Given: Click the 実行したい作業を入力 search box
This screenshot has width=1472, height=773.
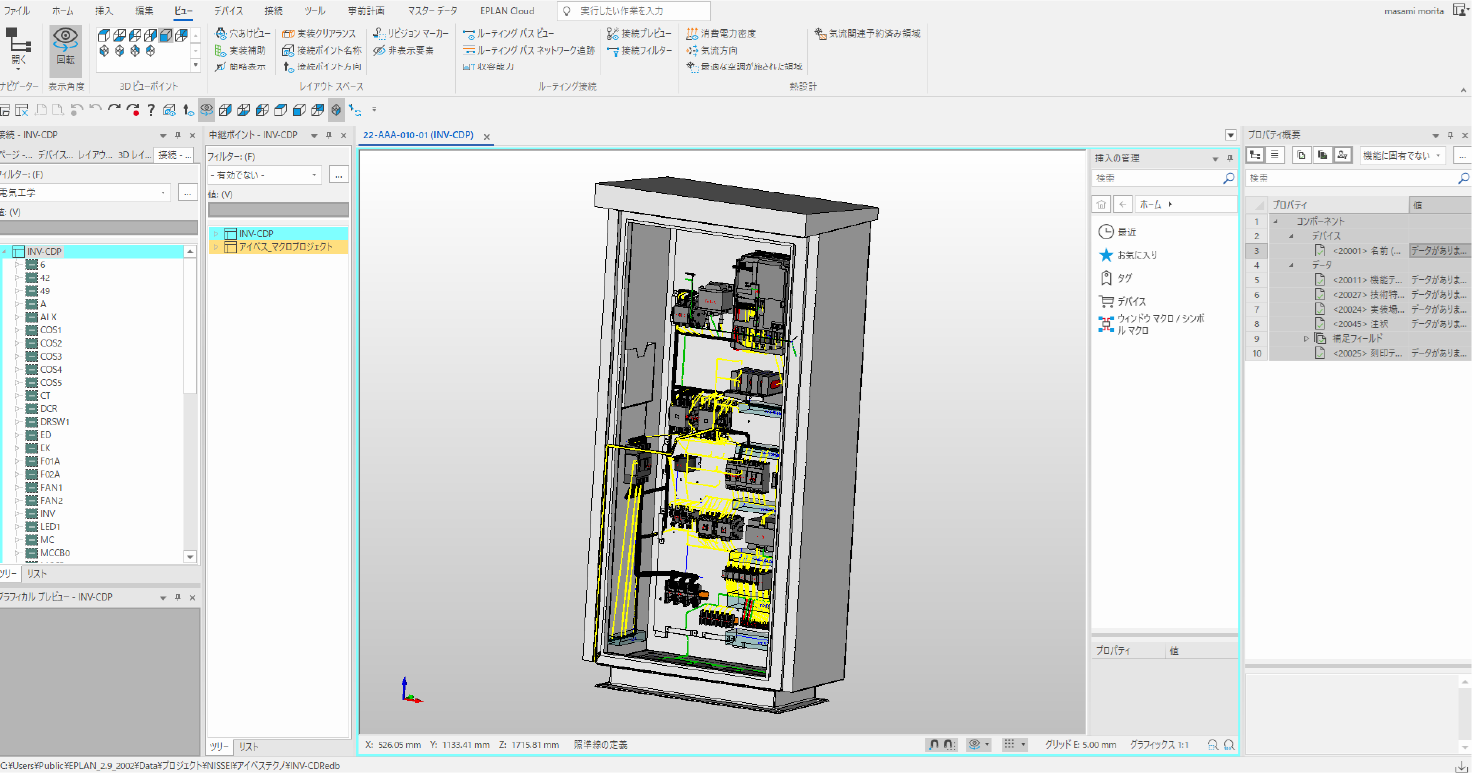Looking at the screenshot, I should [634, 11].
